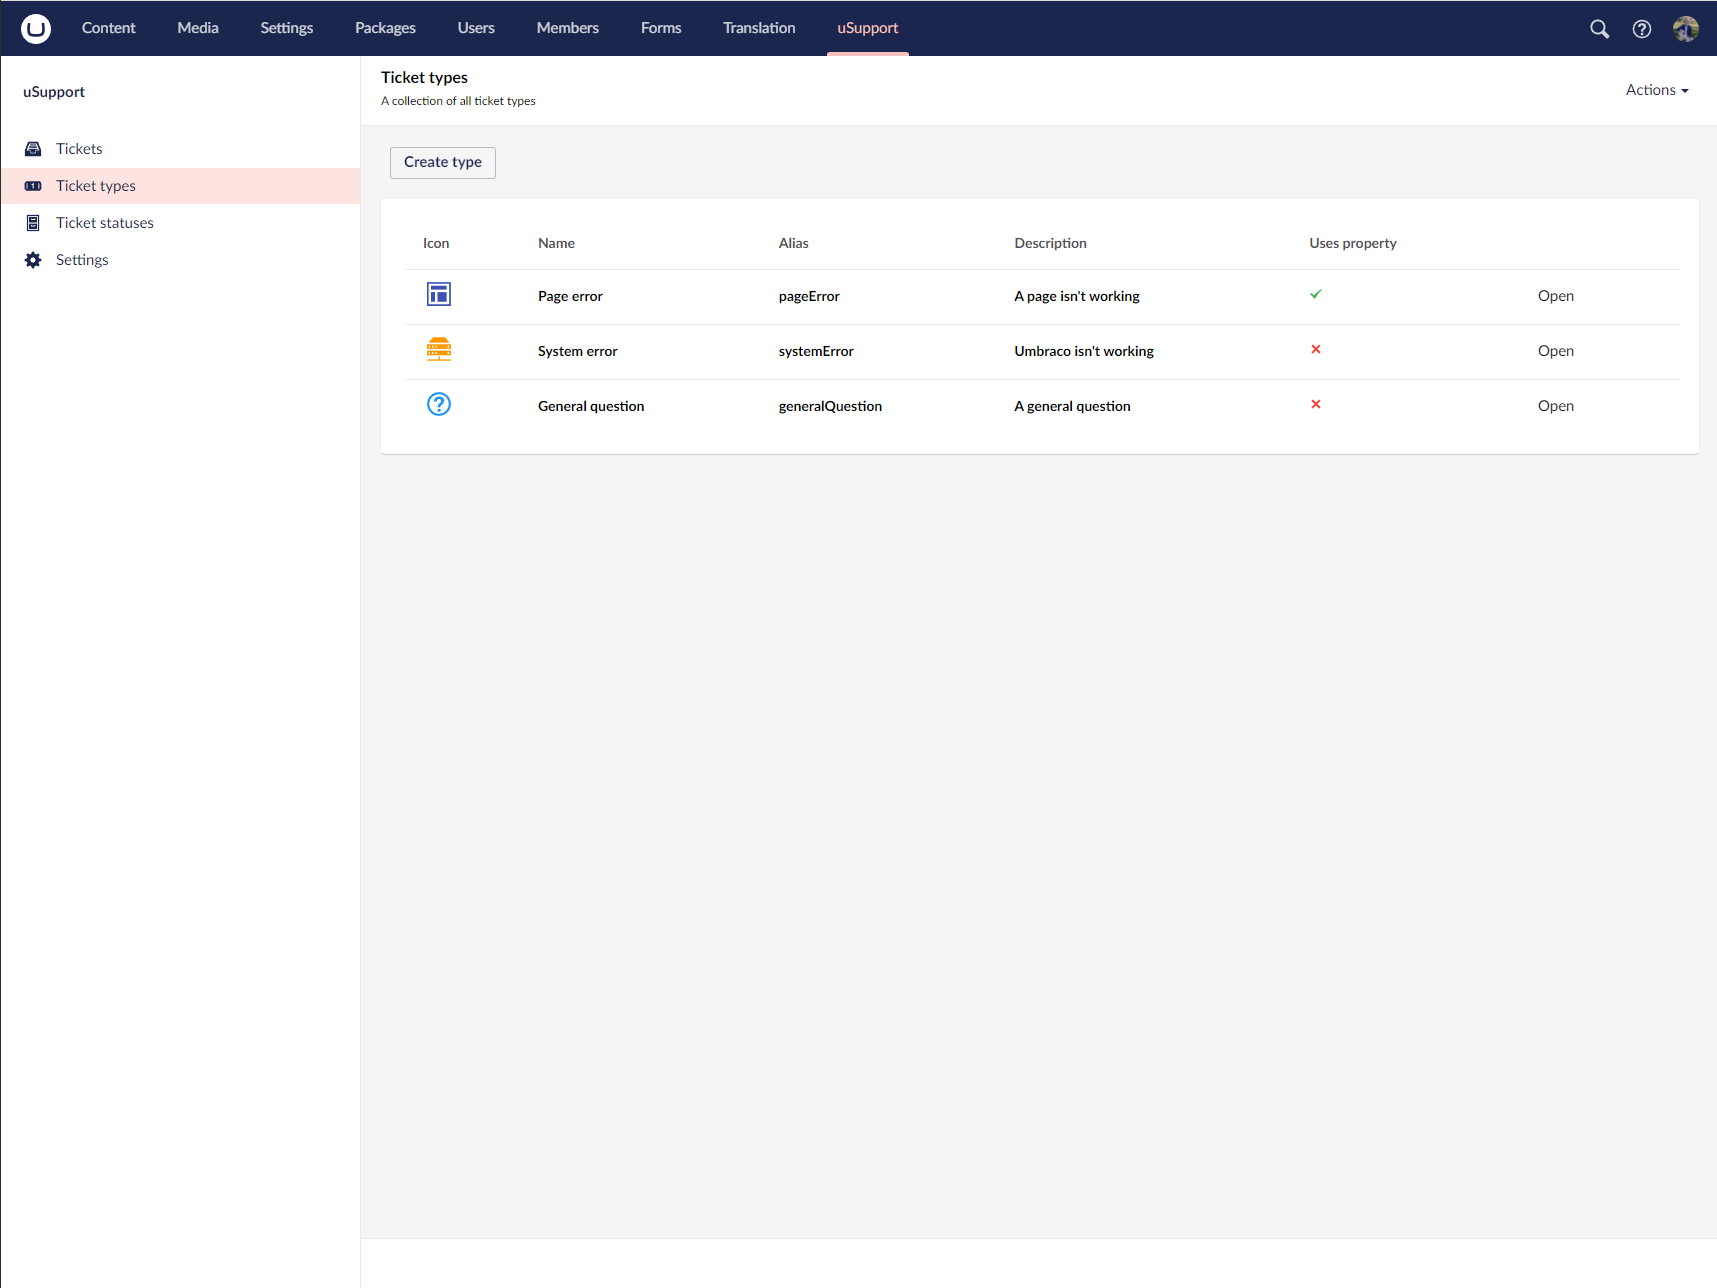Click the Settings gear icon in sidebar

point(33,260)
